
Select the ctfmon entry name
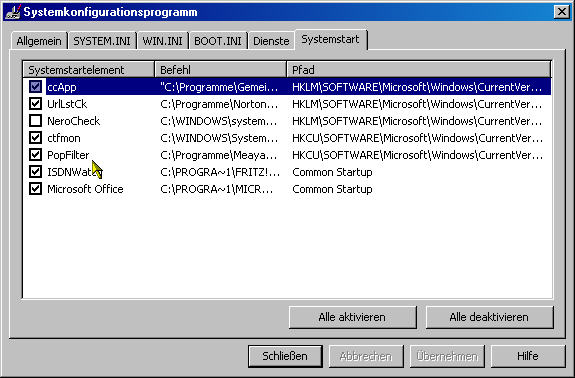(x=64, y=138)
